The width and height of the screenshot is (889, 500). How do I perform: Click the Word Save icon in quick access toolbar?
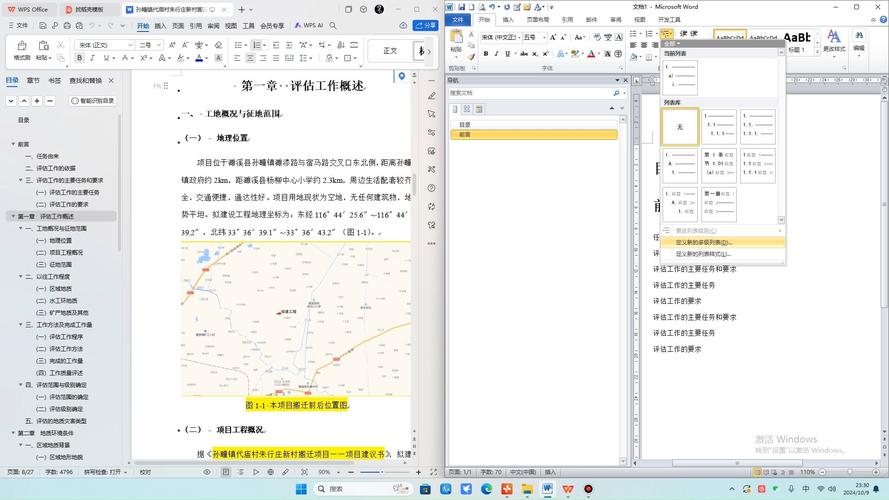(462, 7)
